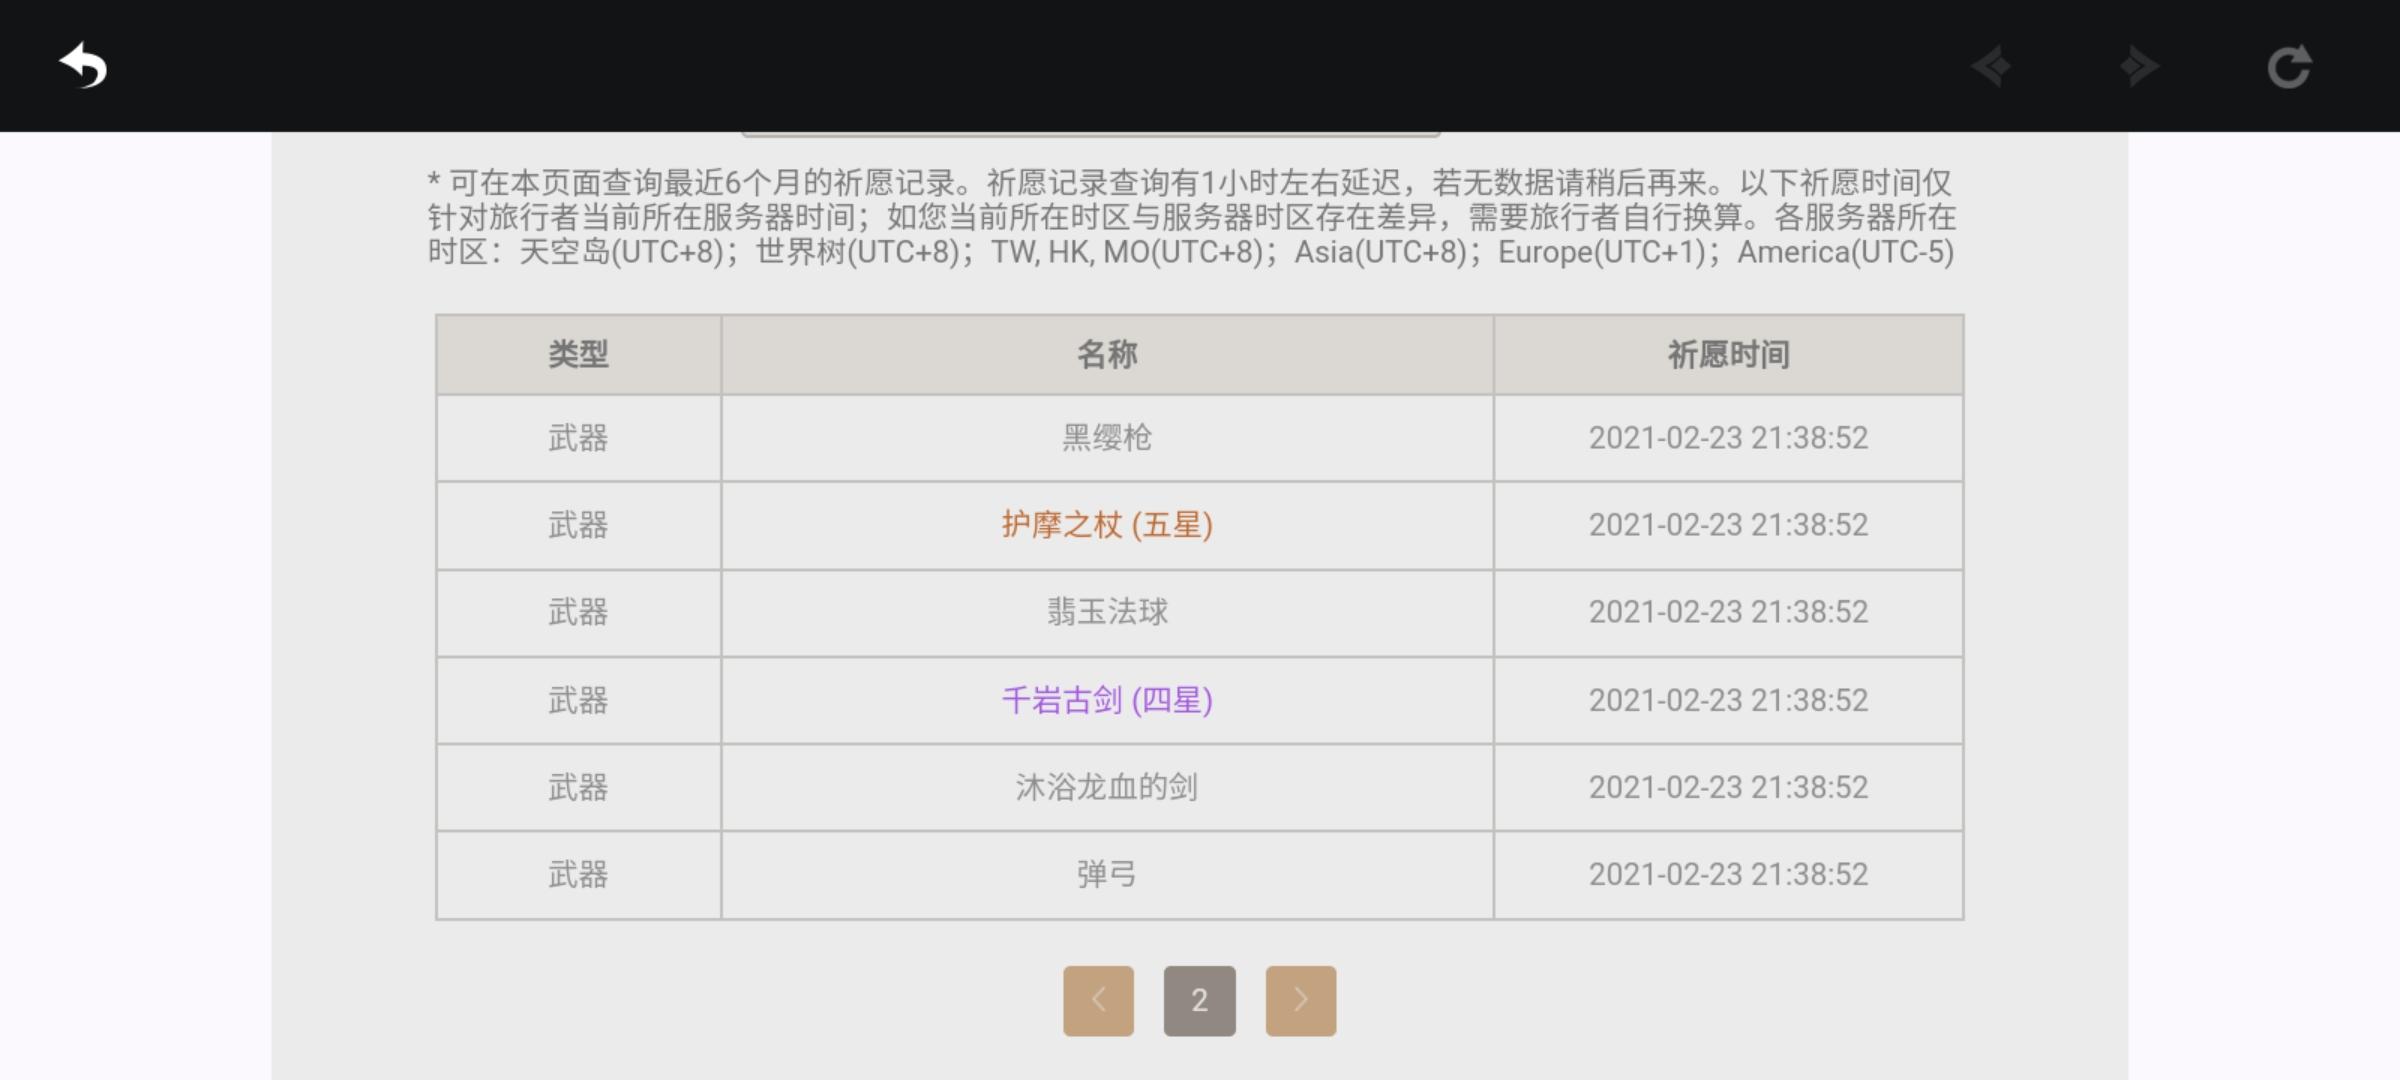The image size is (2400, 1080).
Task: Click the wish record notice text
Action: coord(1192,217)
